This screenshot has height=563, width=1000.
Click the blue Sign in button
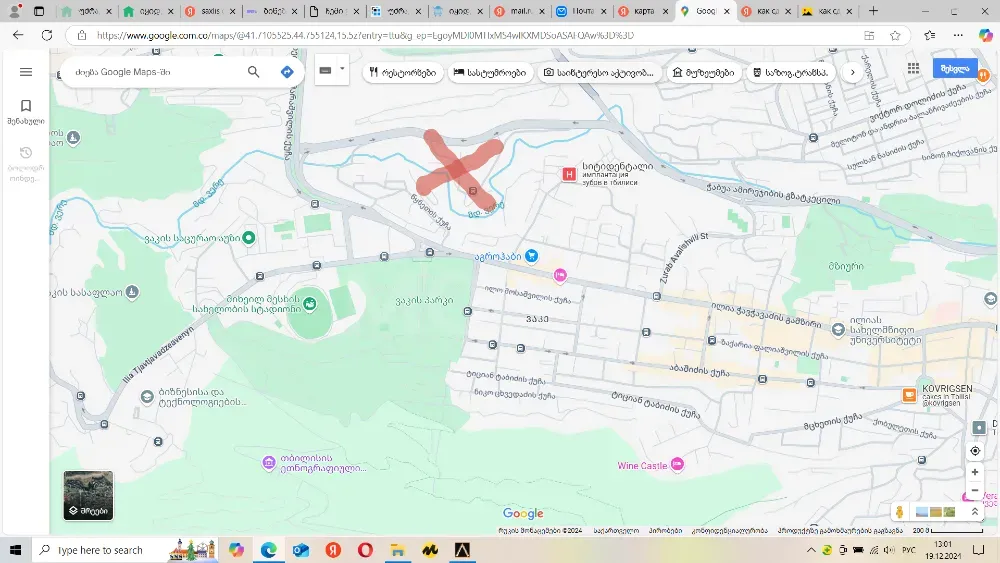tap(955, 68)
